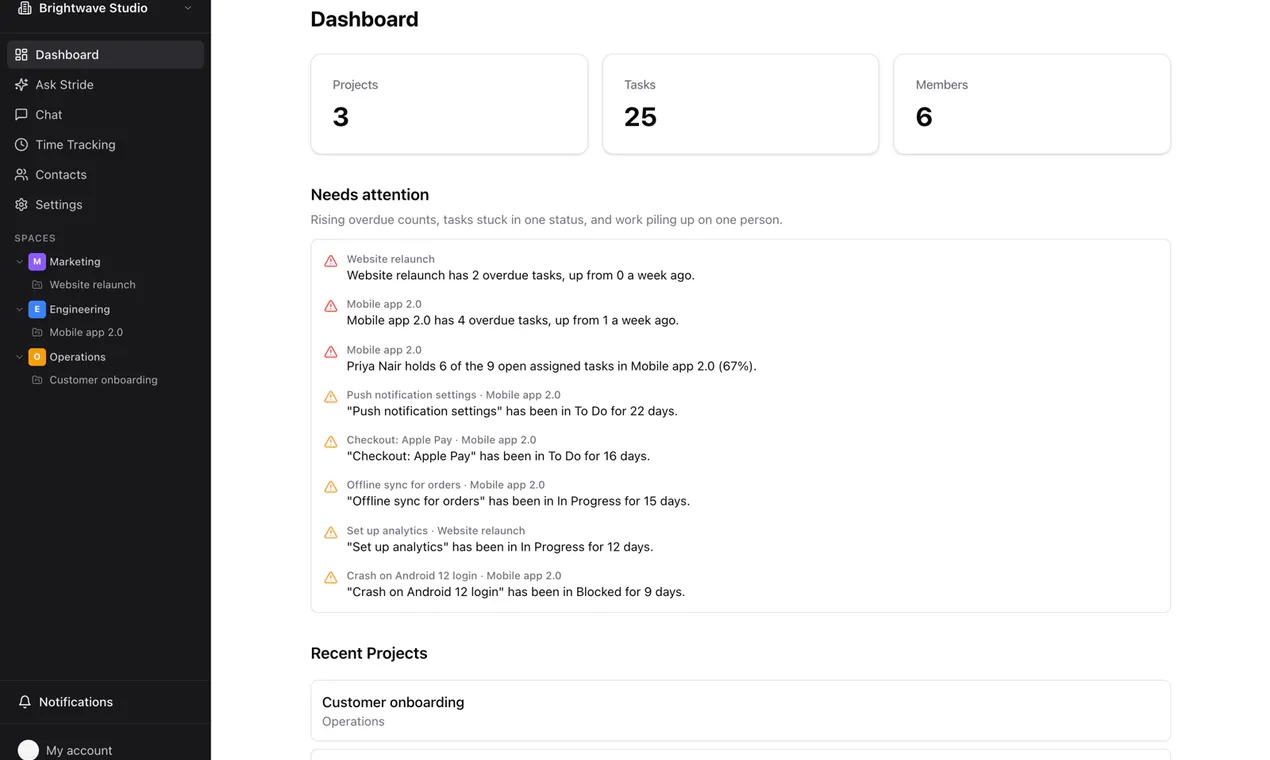Open Time Tracking page
This screenshot has width=1270, height=760.
[105, 145]
